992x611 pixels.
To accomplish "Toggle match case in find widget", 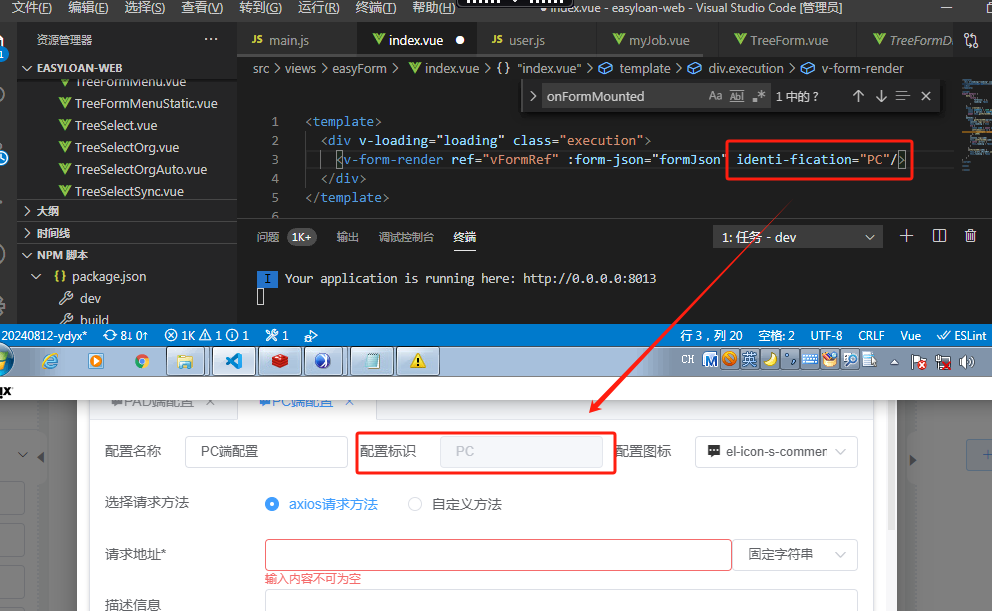I will coord(715,97).
